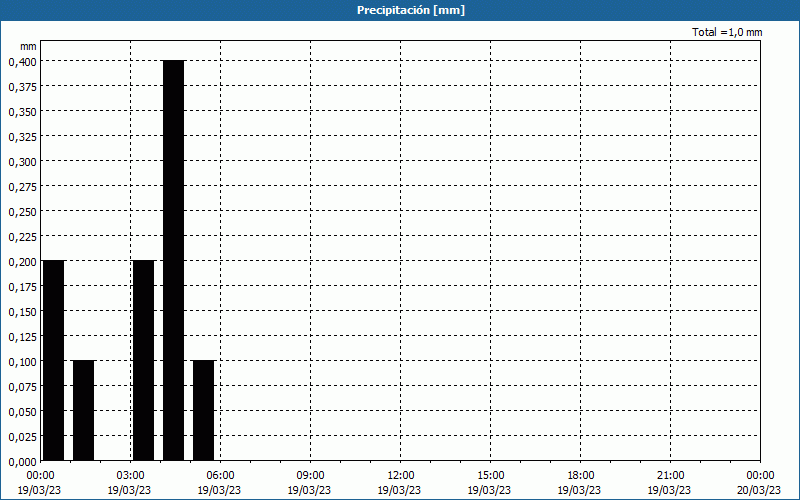The image size is (800, 500).
Task: Click the 0,275 y-axis label
Action: click(22, 187)
